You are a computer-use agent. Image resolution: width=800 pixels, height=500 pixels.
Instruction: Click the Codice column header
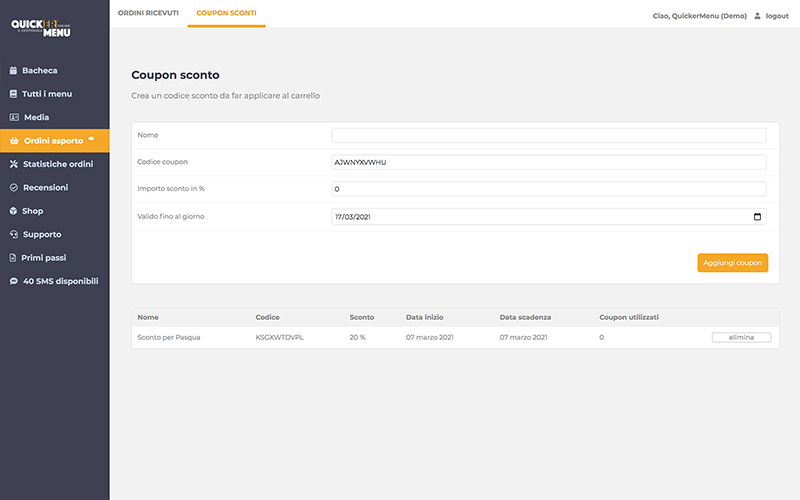point(267,317)
